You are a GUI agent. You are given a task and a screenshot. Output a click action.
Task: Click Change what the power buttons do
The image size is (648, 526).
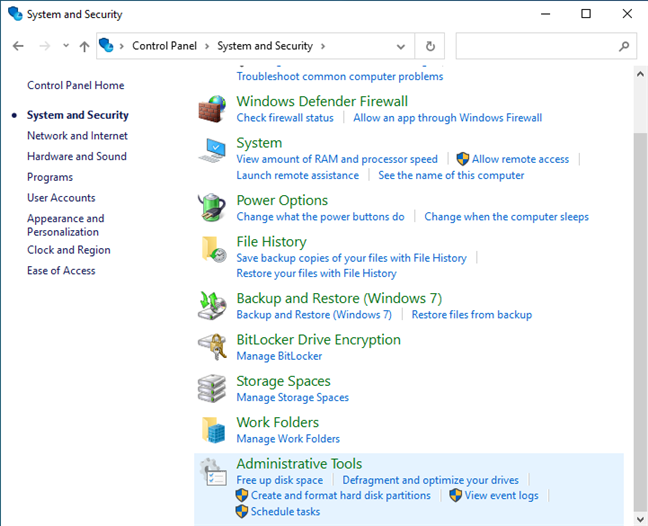(320, 217)
